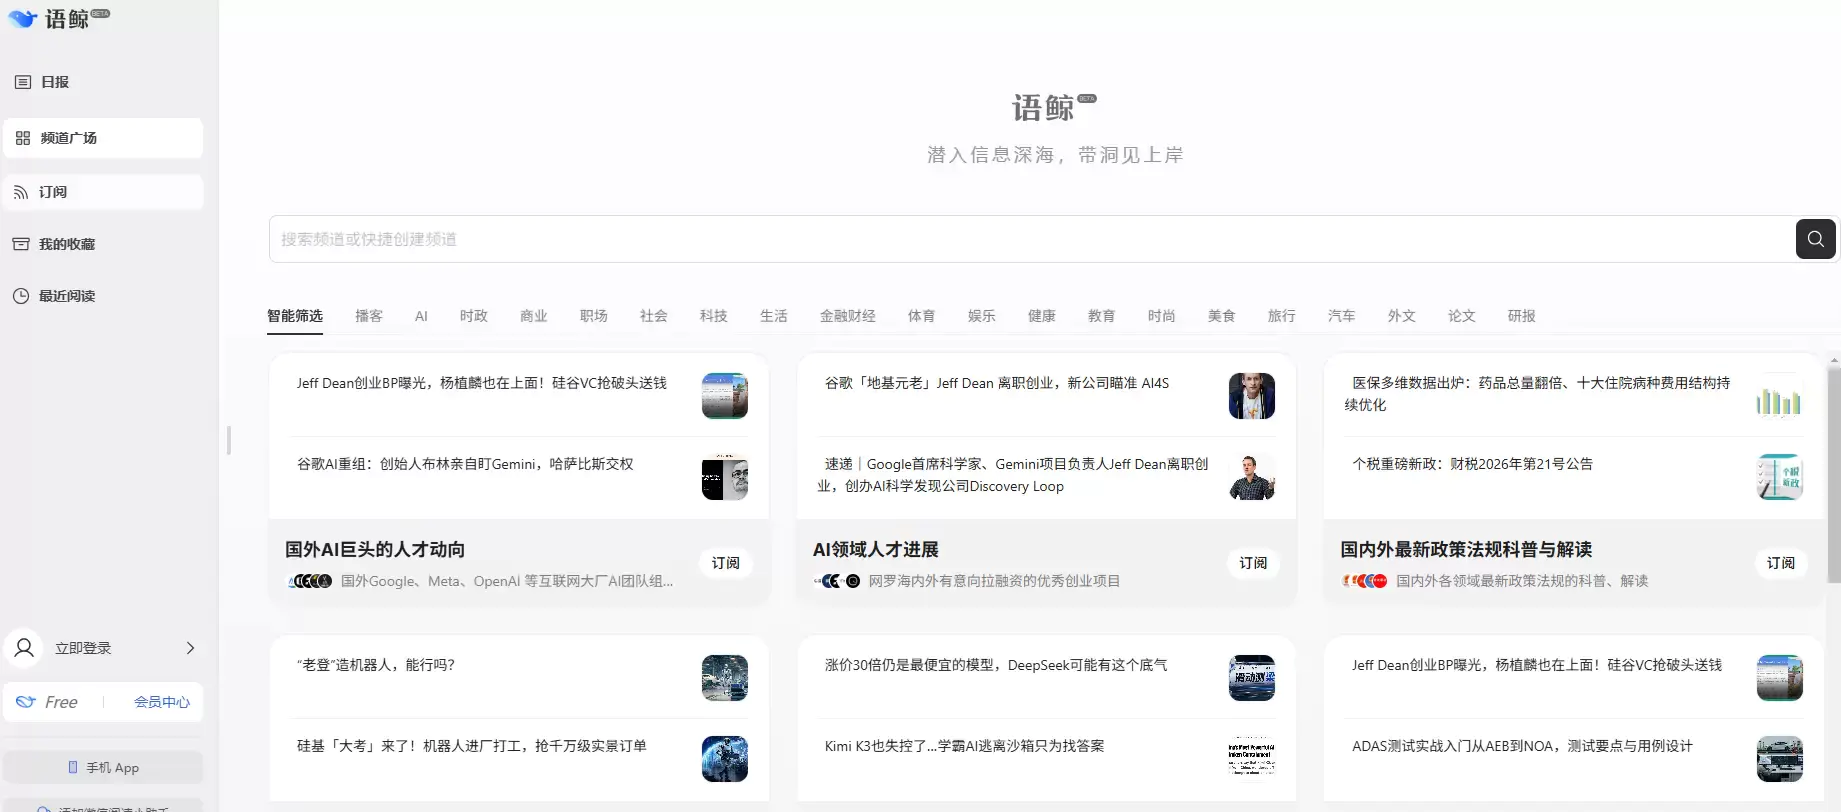Open the 金融财经 category tab
1841x812 pixels.
848,316
